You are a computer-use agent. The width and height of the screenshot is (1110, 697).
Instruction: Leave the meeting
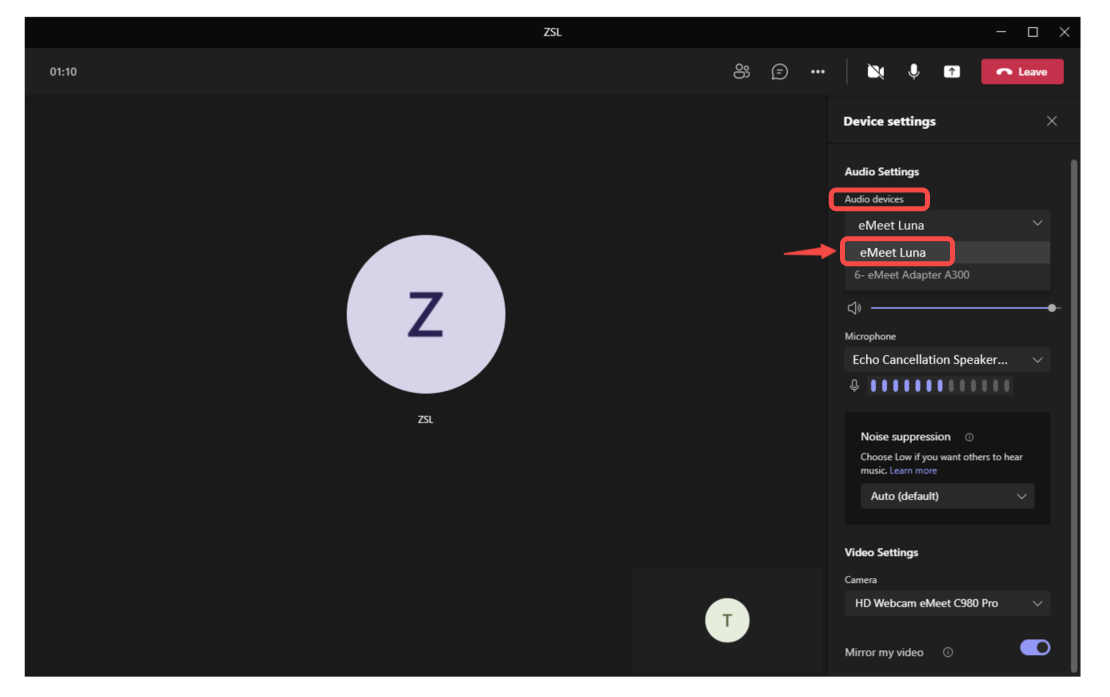1022,72
